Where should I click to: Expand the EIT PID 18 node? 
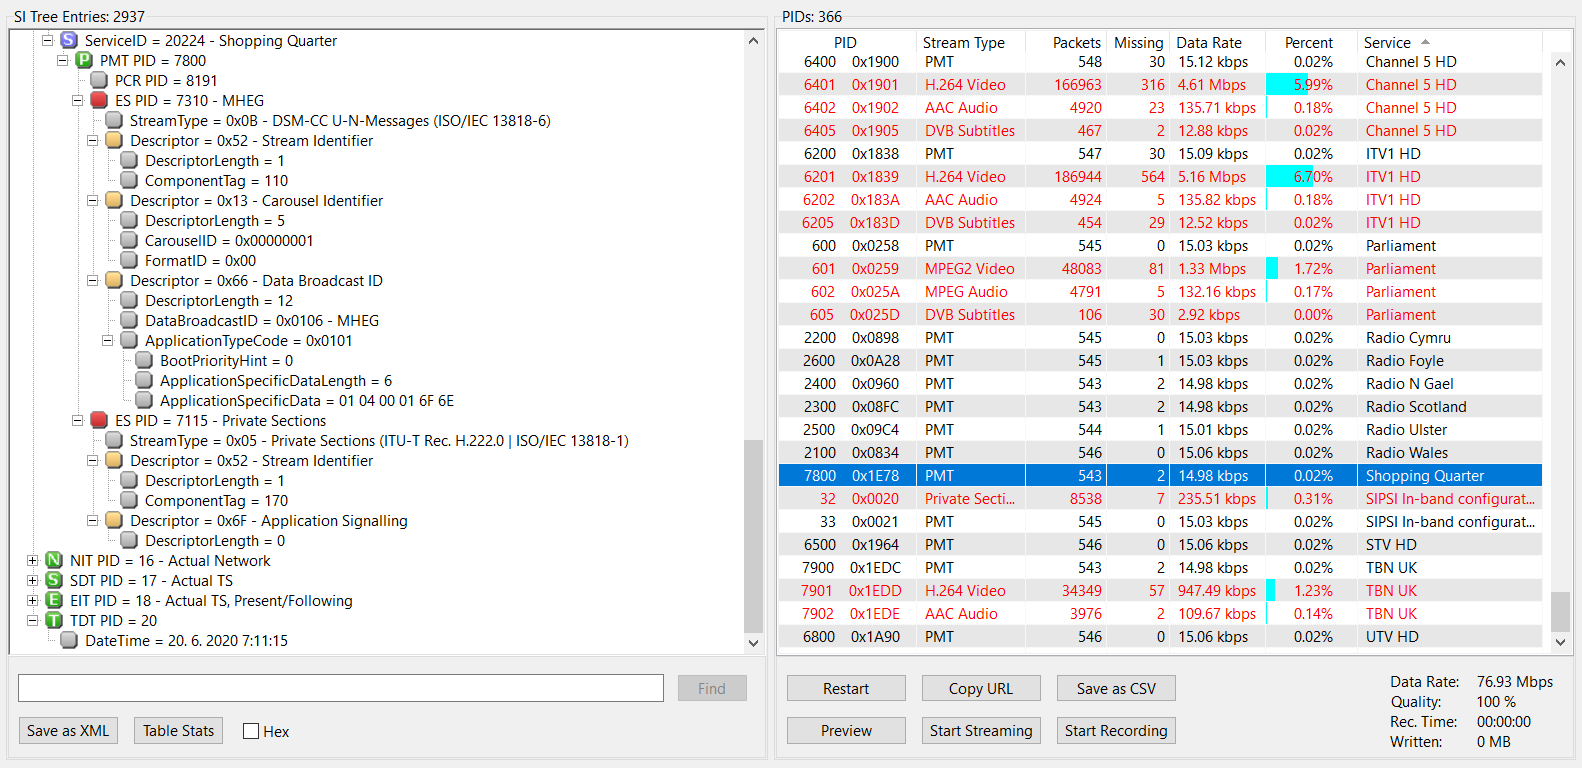[32, 600]
